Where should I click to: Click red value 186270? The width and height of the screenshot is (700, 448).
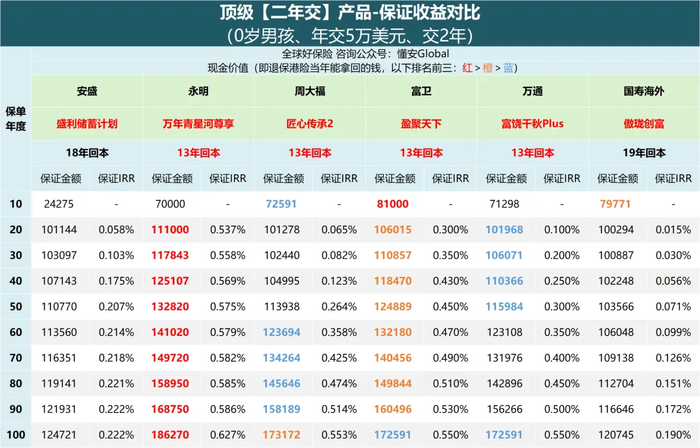click(170, 435)
